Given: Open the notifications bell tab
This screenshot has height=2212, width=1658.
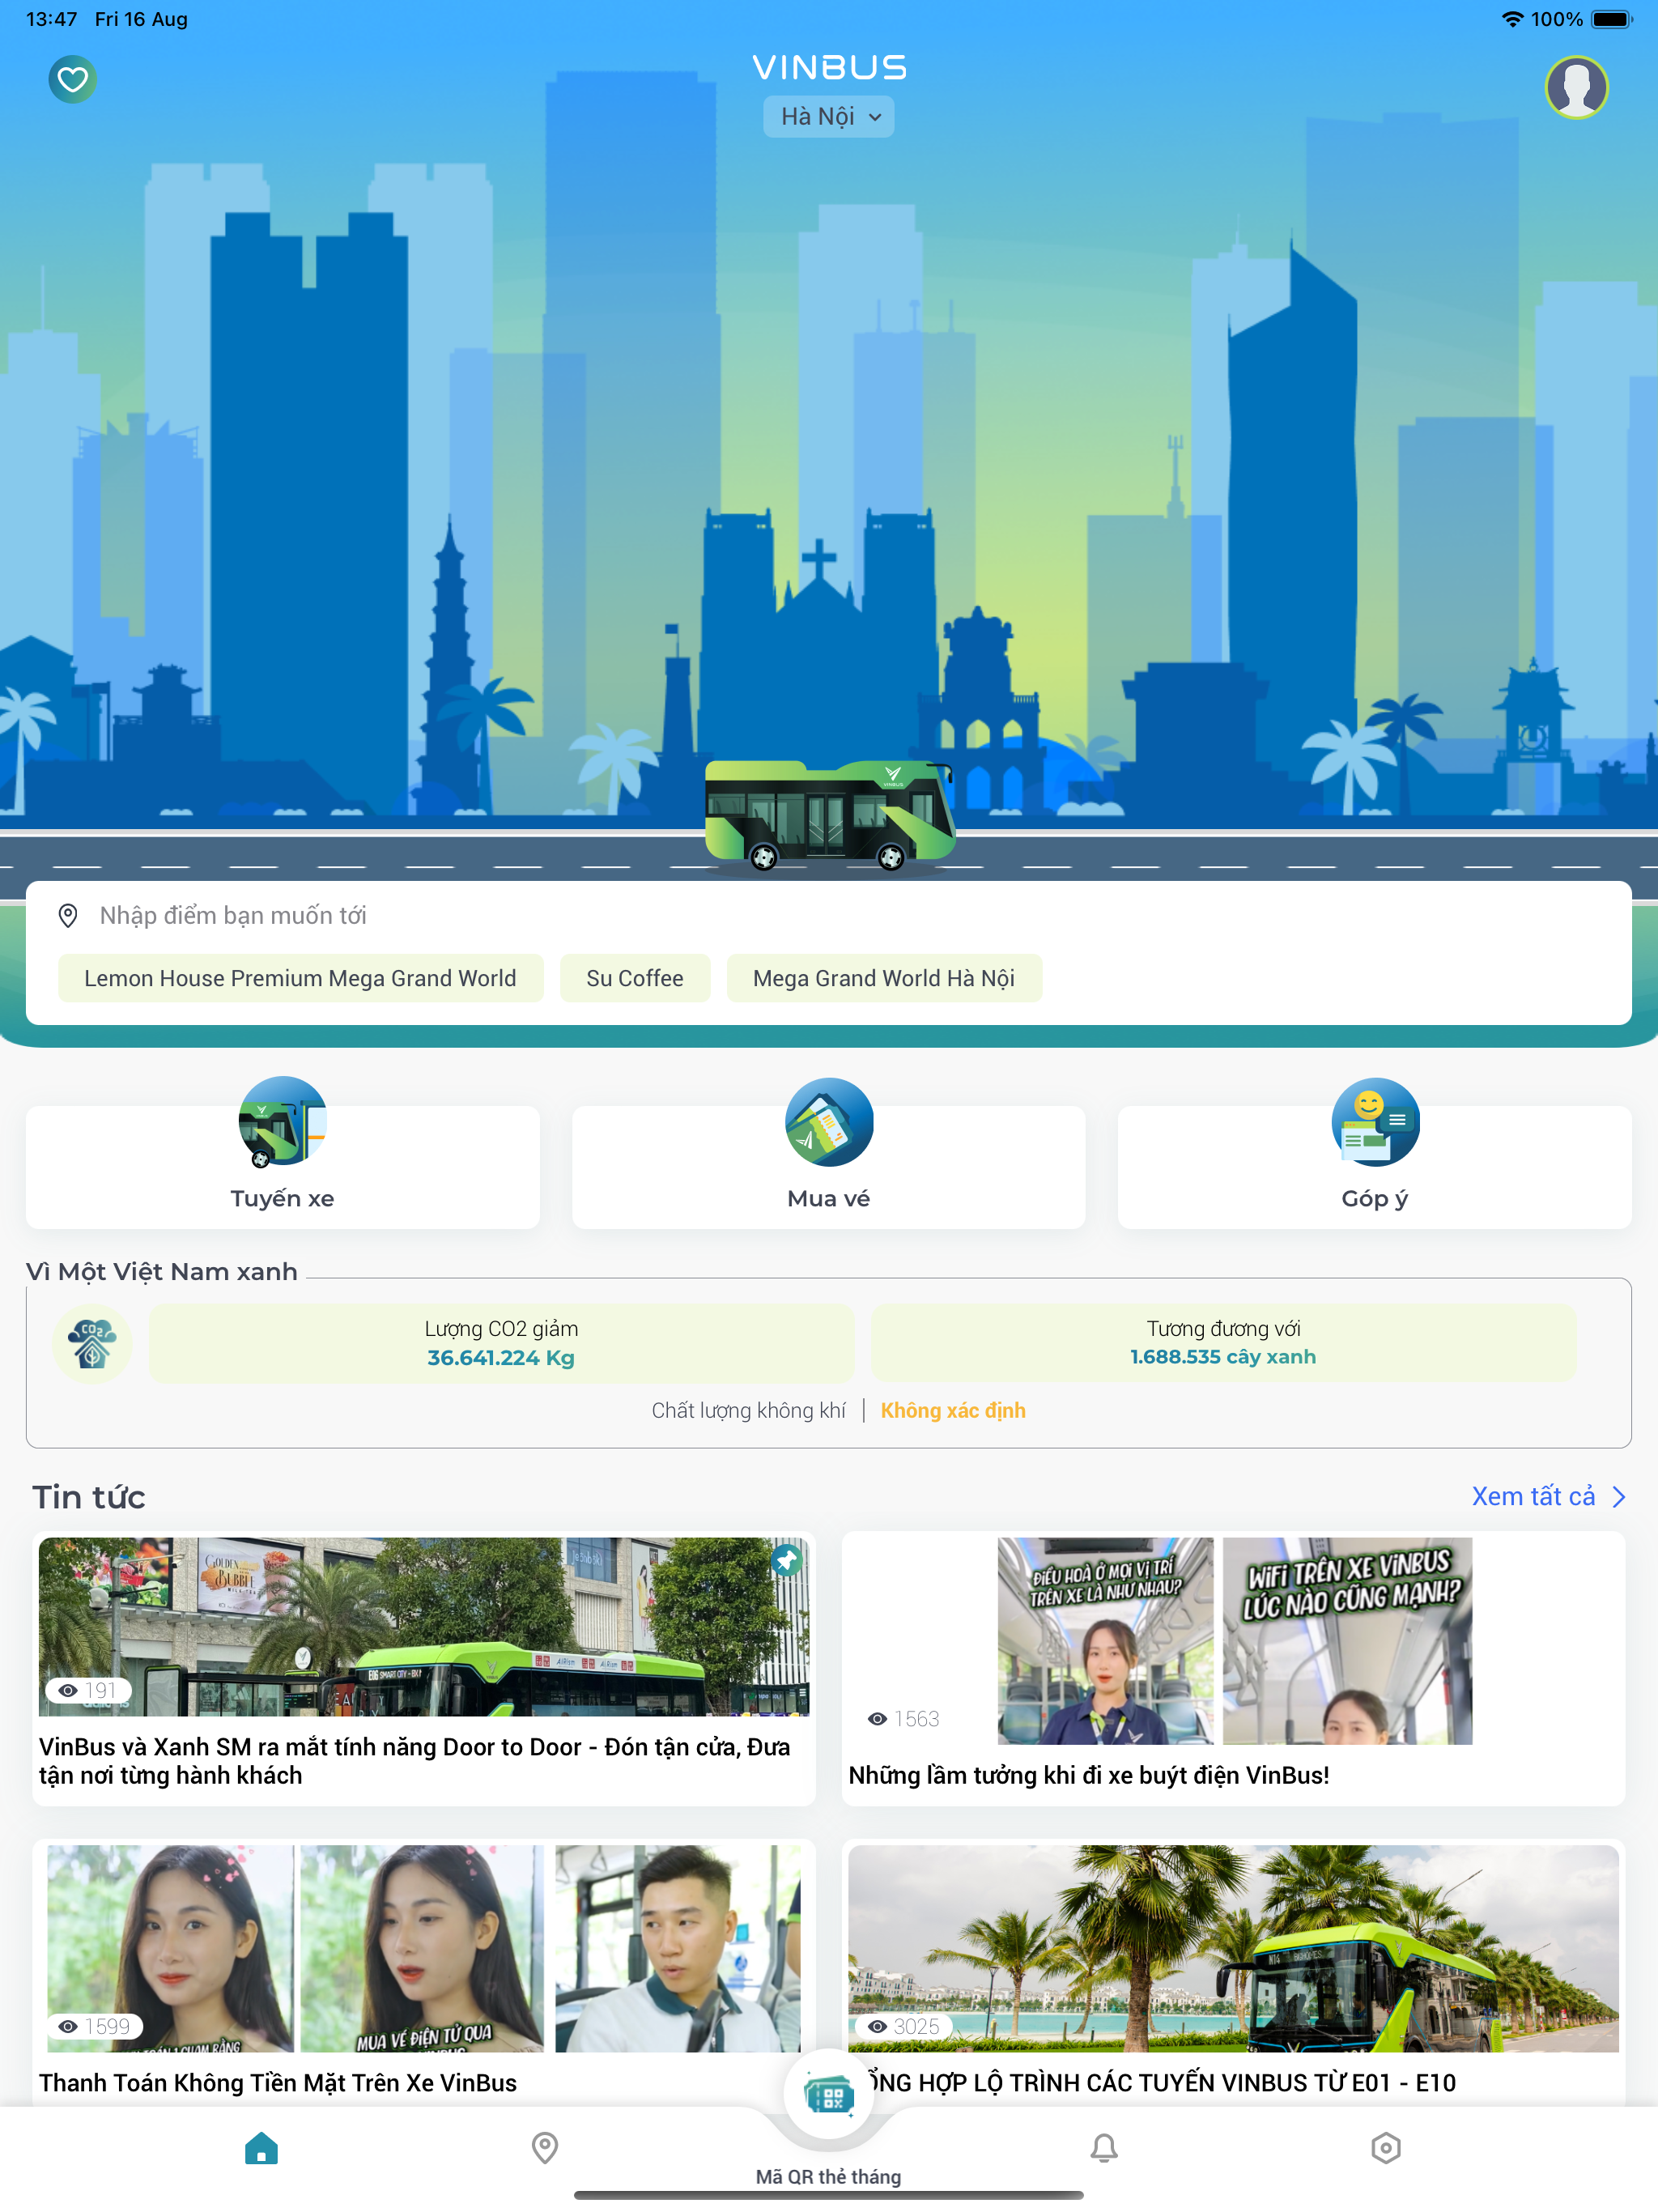Looking at the screenshot, I should (x=1103, y=2147).
